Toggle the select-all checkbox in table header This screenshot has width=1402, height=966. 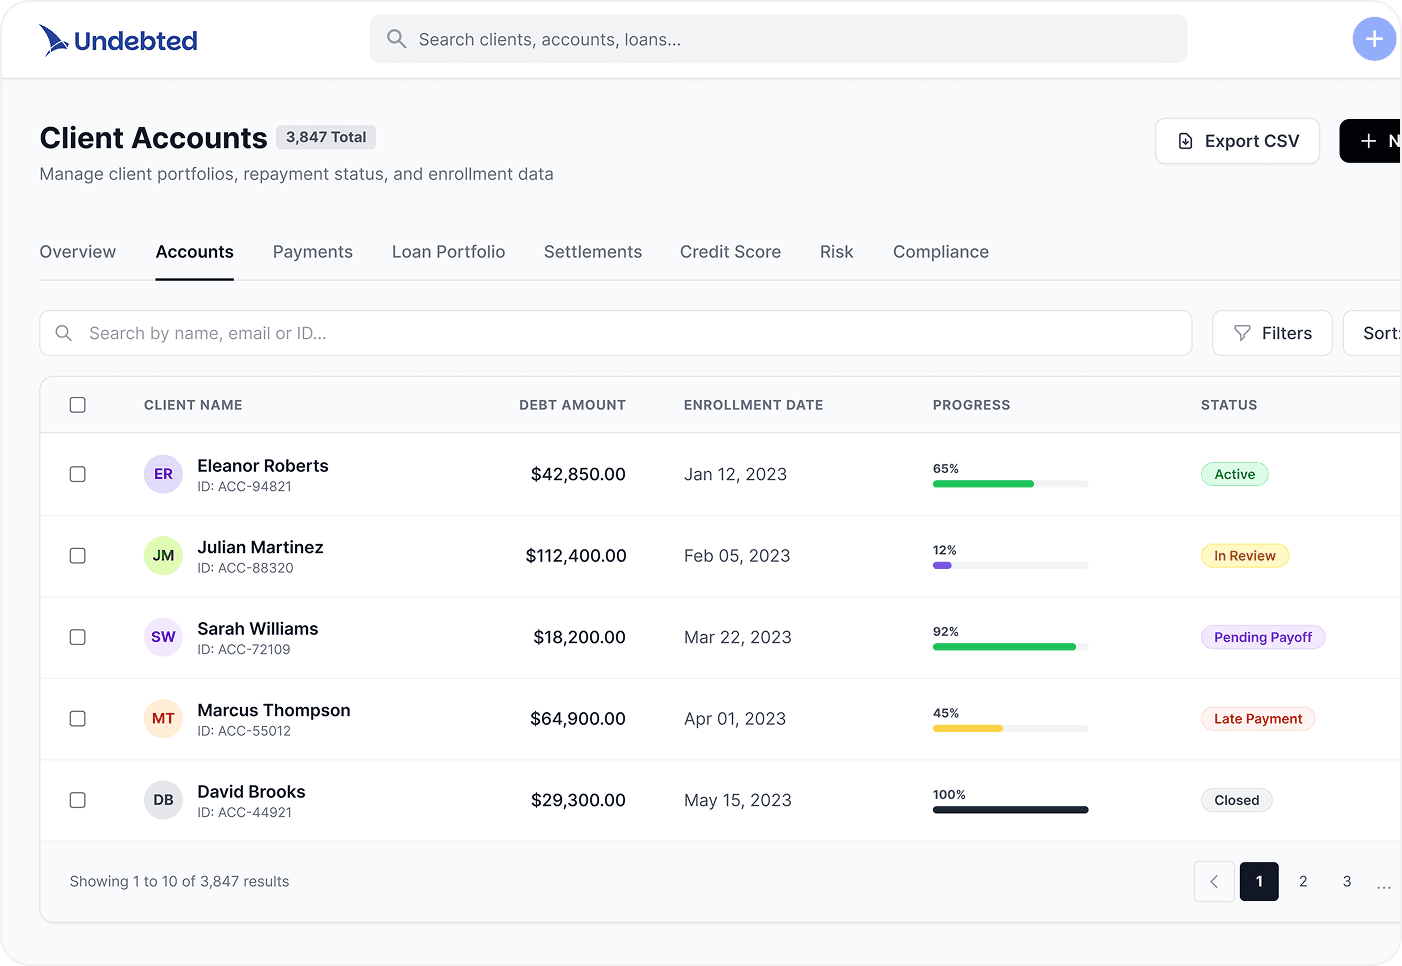pyautogui.click(x=78, y=405)
